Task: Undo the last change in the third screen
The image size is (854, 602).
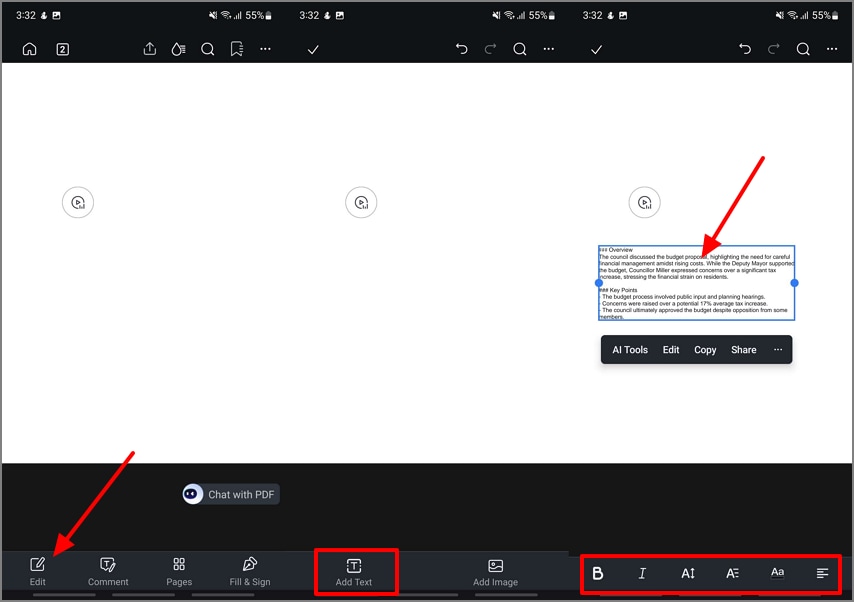Action: (745, 49)
